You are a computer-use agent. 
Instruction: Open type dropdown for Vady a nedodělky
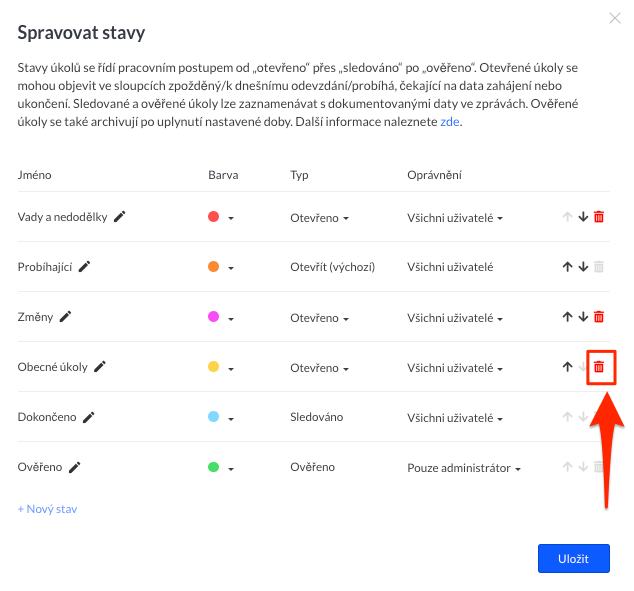pyautogui.click(x=319, y=218)
